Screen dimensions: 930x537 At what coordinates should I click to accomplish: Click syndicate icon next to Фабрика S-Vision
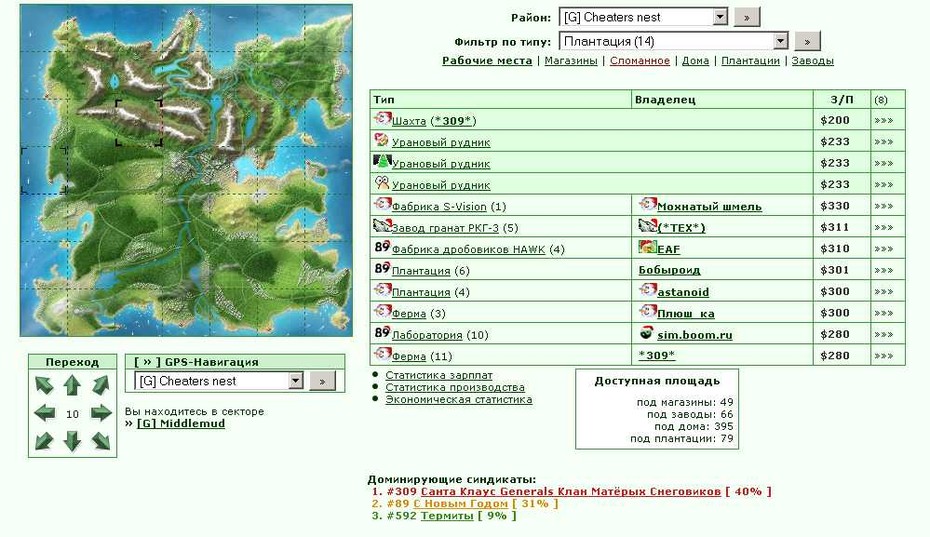382,205
